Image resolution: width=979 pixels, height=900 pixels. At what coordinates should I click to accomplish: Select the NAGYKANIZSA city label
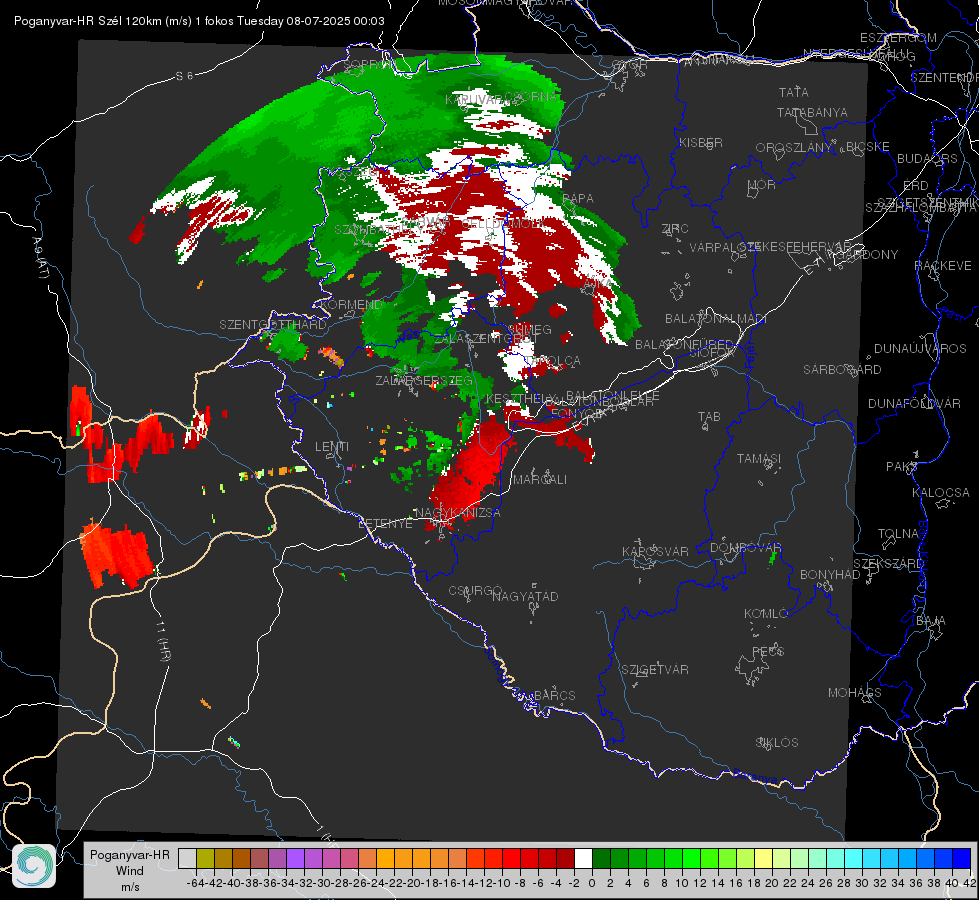coord(458,512)
